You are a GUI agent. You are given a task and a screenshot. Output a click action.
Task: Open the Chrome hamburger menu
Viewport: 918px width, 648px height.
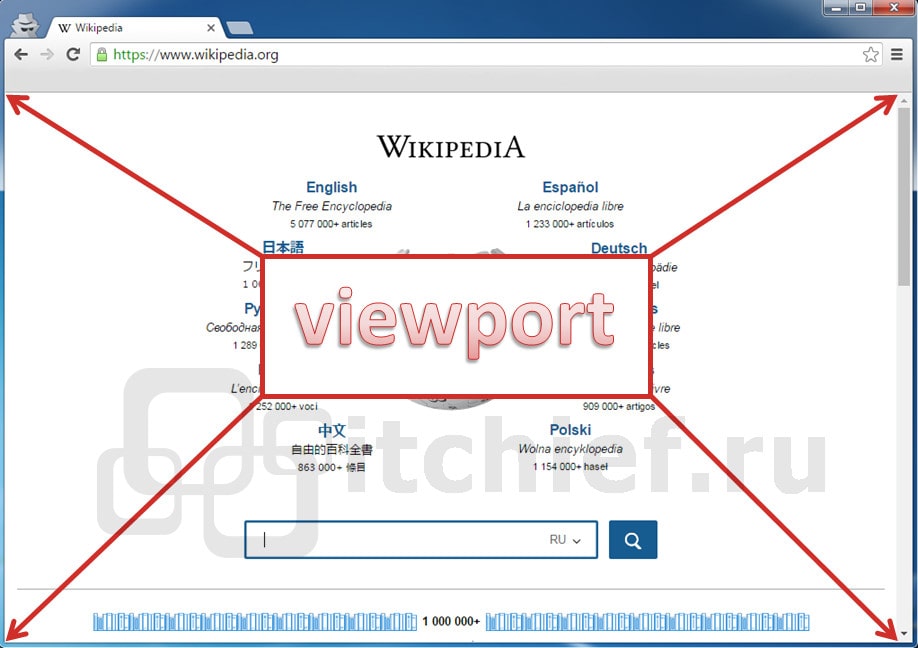click(x=898, y=55)
